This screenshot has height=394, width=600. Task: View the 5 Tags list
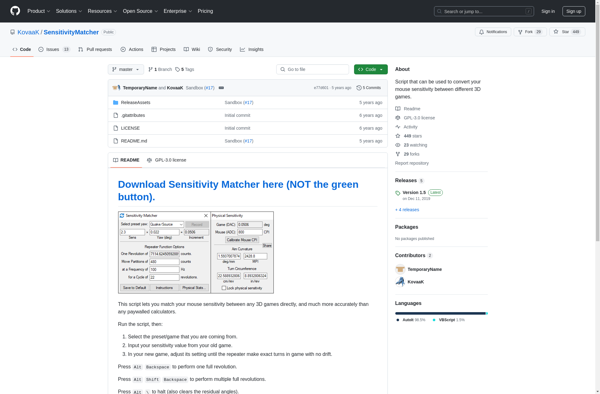[185, 69]
